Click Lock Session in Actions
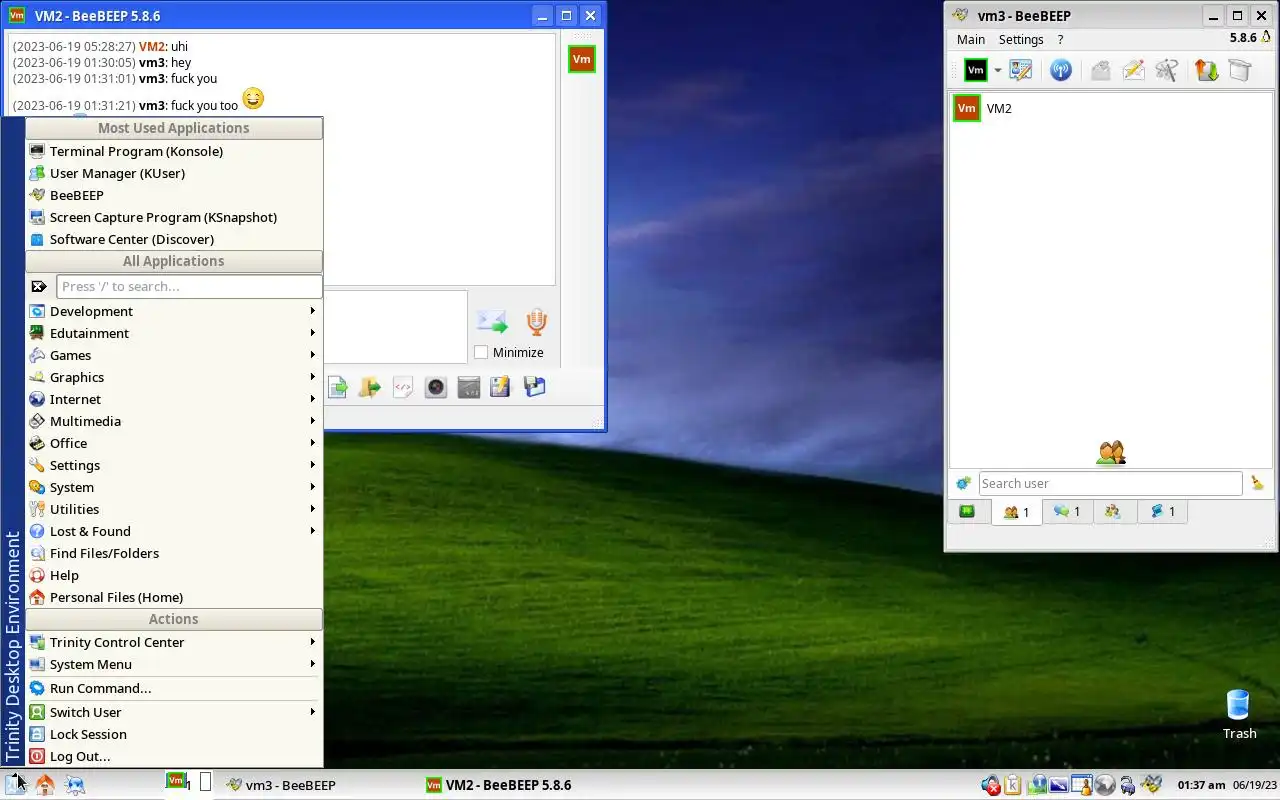 click(174, 734)
